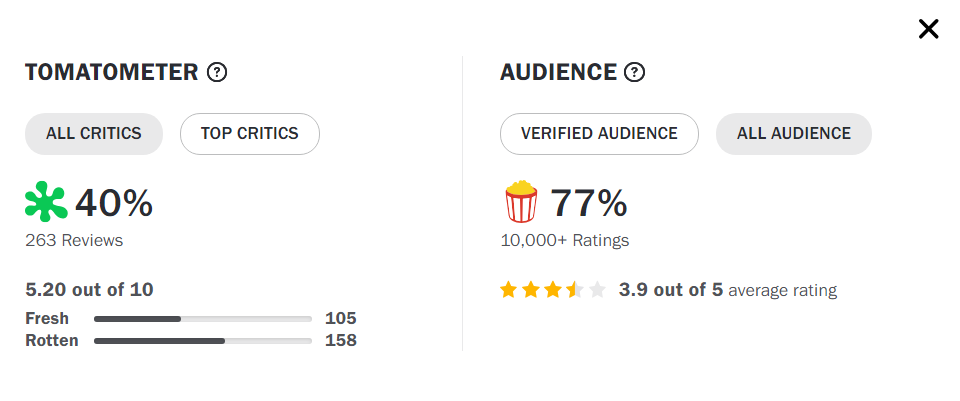Viewport: 960px width, 401px height.
Task: Click the Audience help question-mark icon
Action: coord(634,72)
